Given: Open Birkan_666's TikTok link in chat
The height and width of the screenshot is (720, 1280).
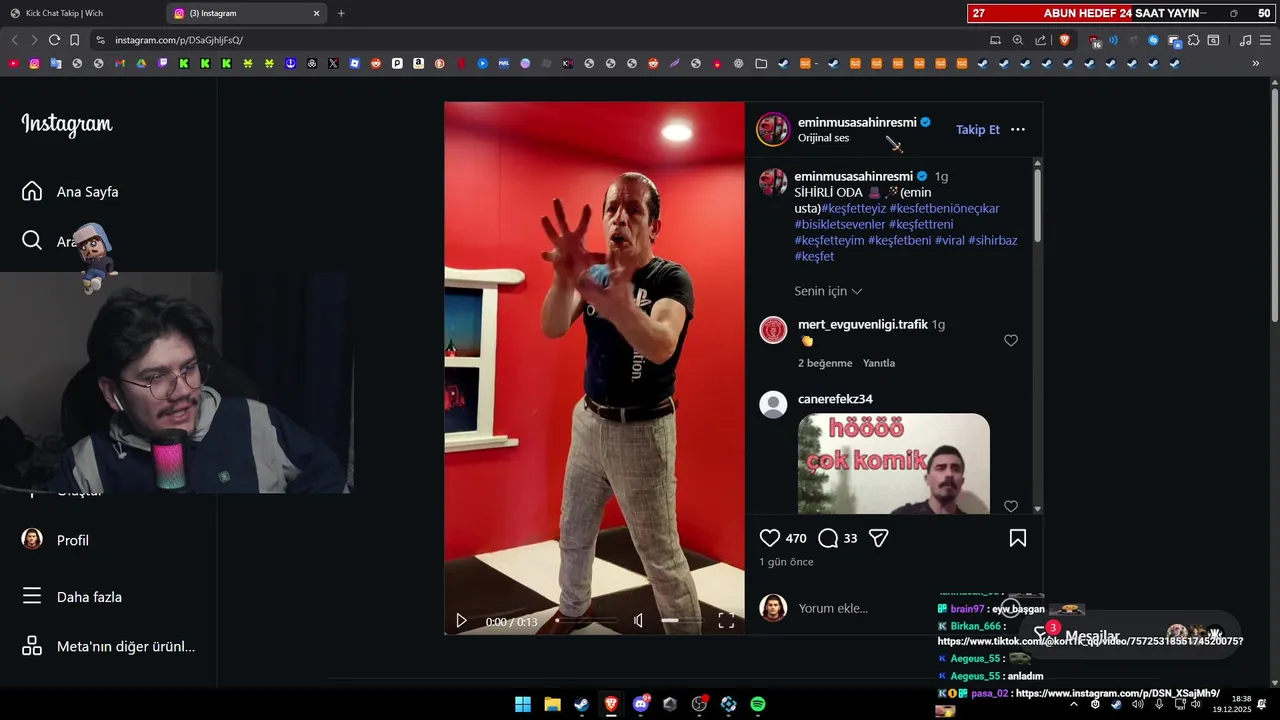Looking at the screenshot, I should pos(1090,641).
